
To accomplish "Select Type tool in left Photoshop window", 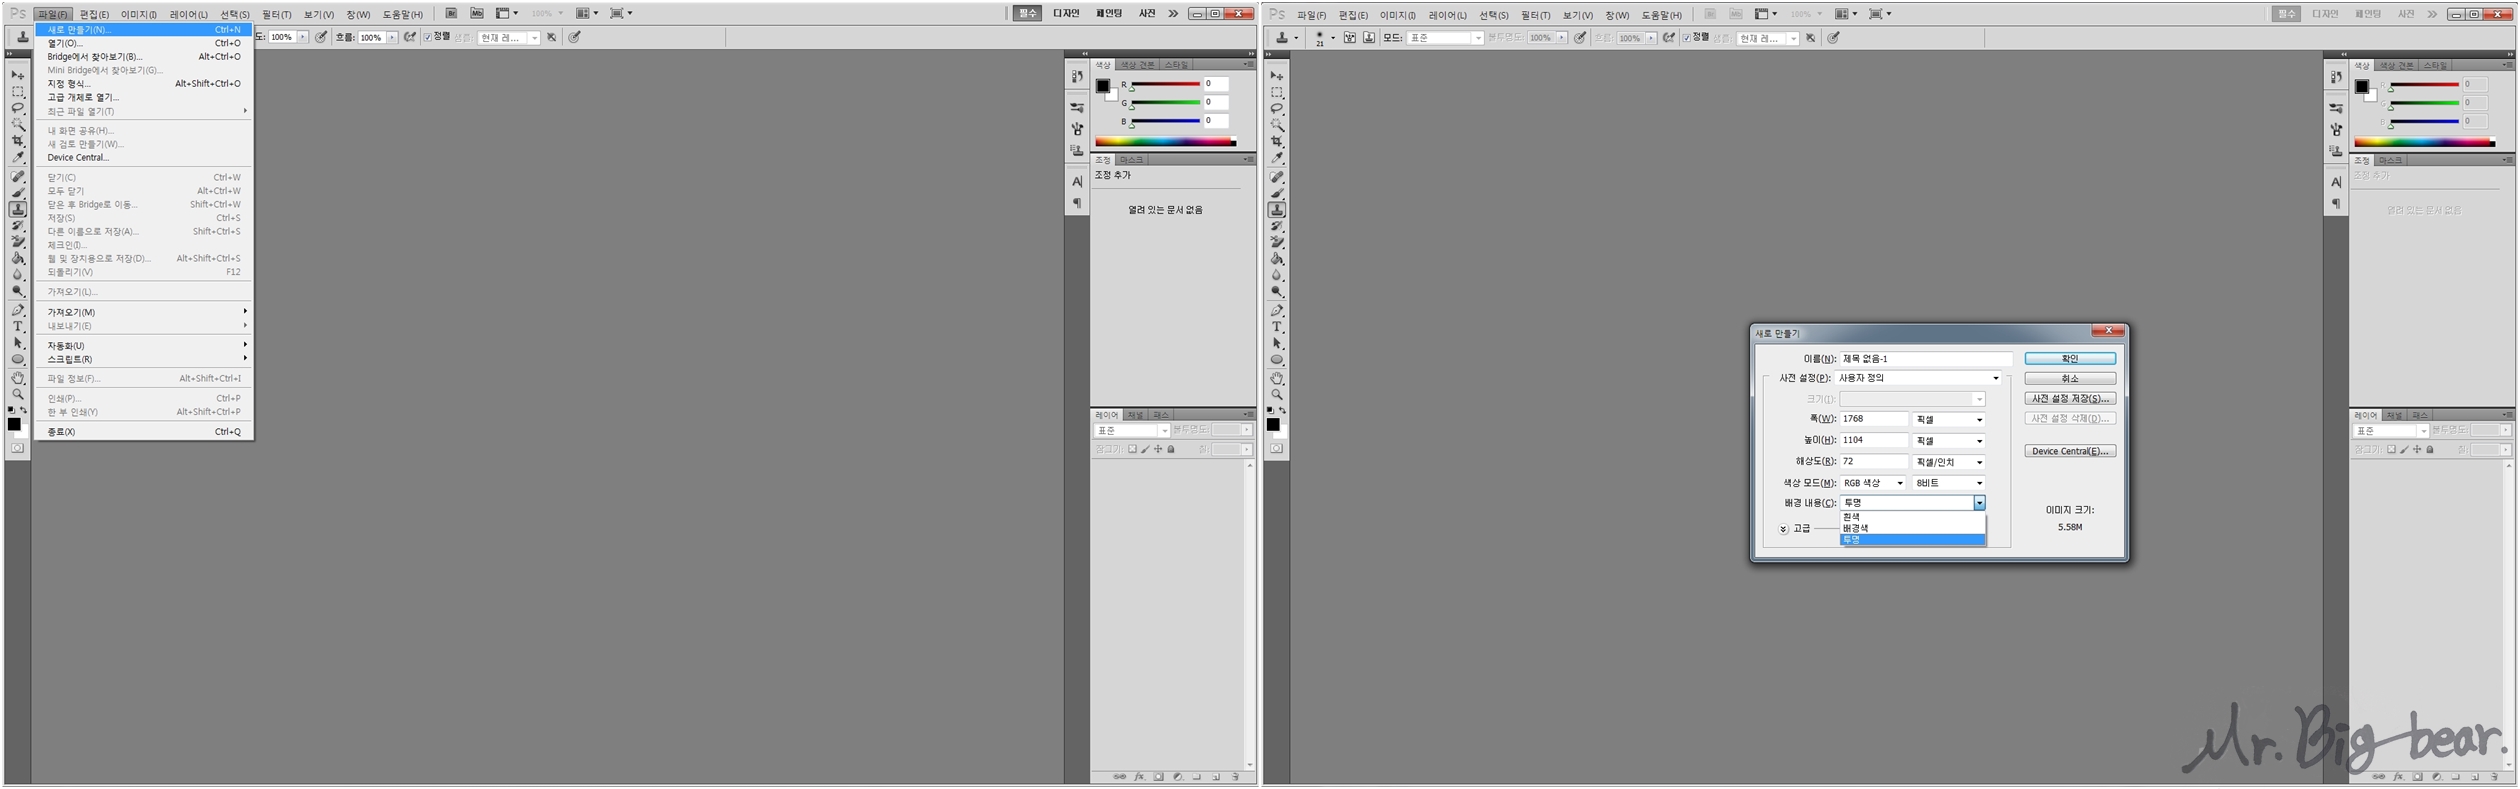I will click(18, 327).
